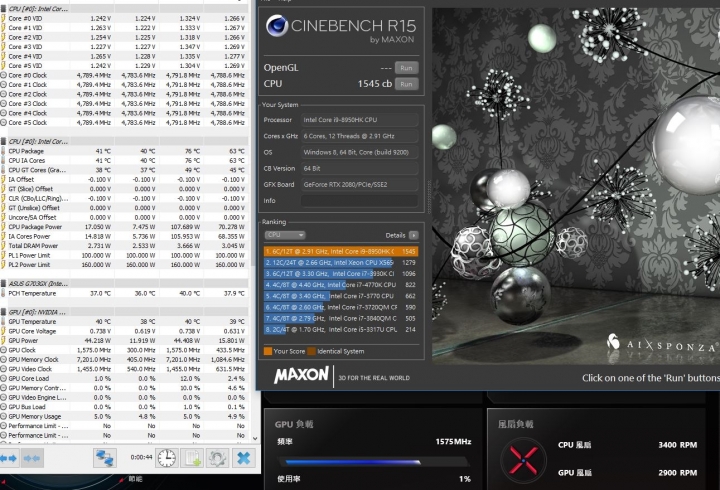The width and height of the screenshot is (720, 490).
Task: Open HWiNFO sensor settings gear icon
Action: tap(217, 458)
